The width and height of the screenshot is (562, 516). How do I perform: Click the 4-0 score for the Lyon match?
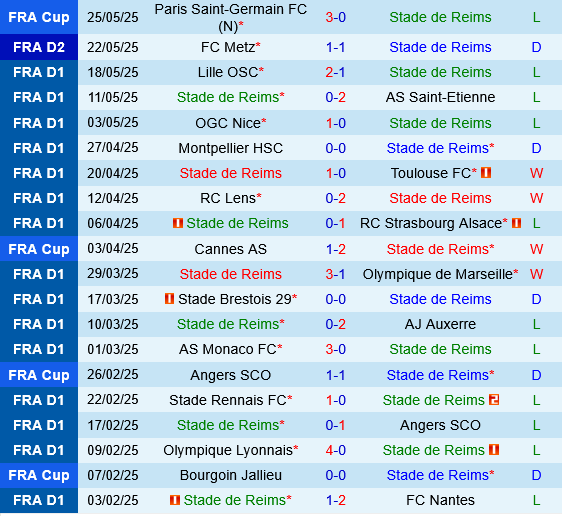coord(335,450)
